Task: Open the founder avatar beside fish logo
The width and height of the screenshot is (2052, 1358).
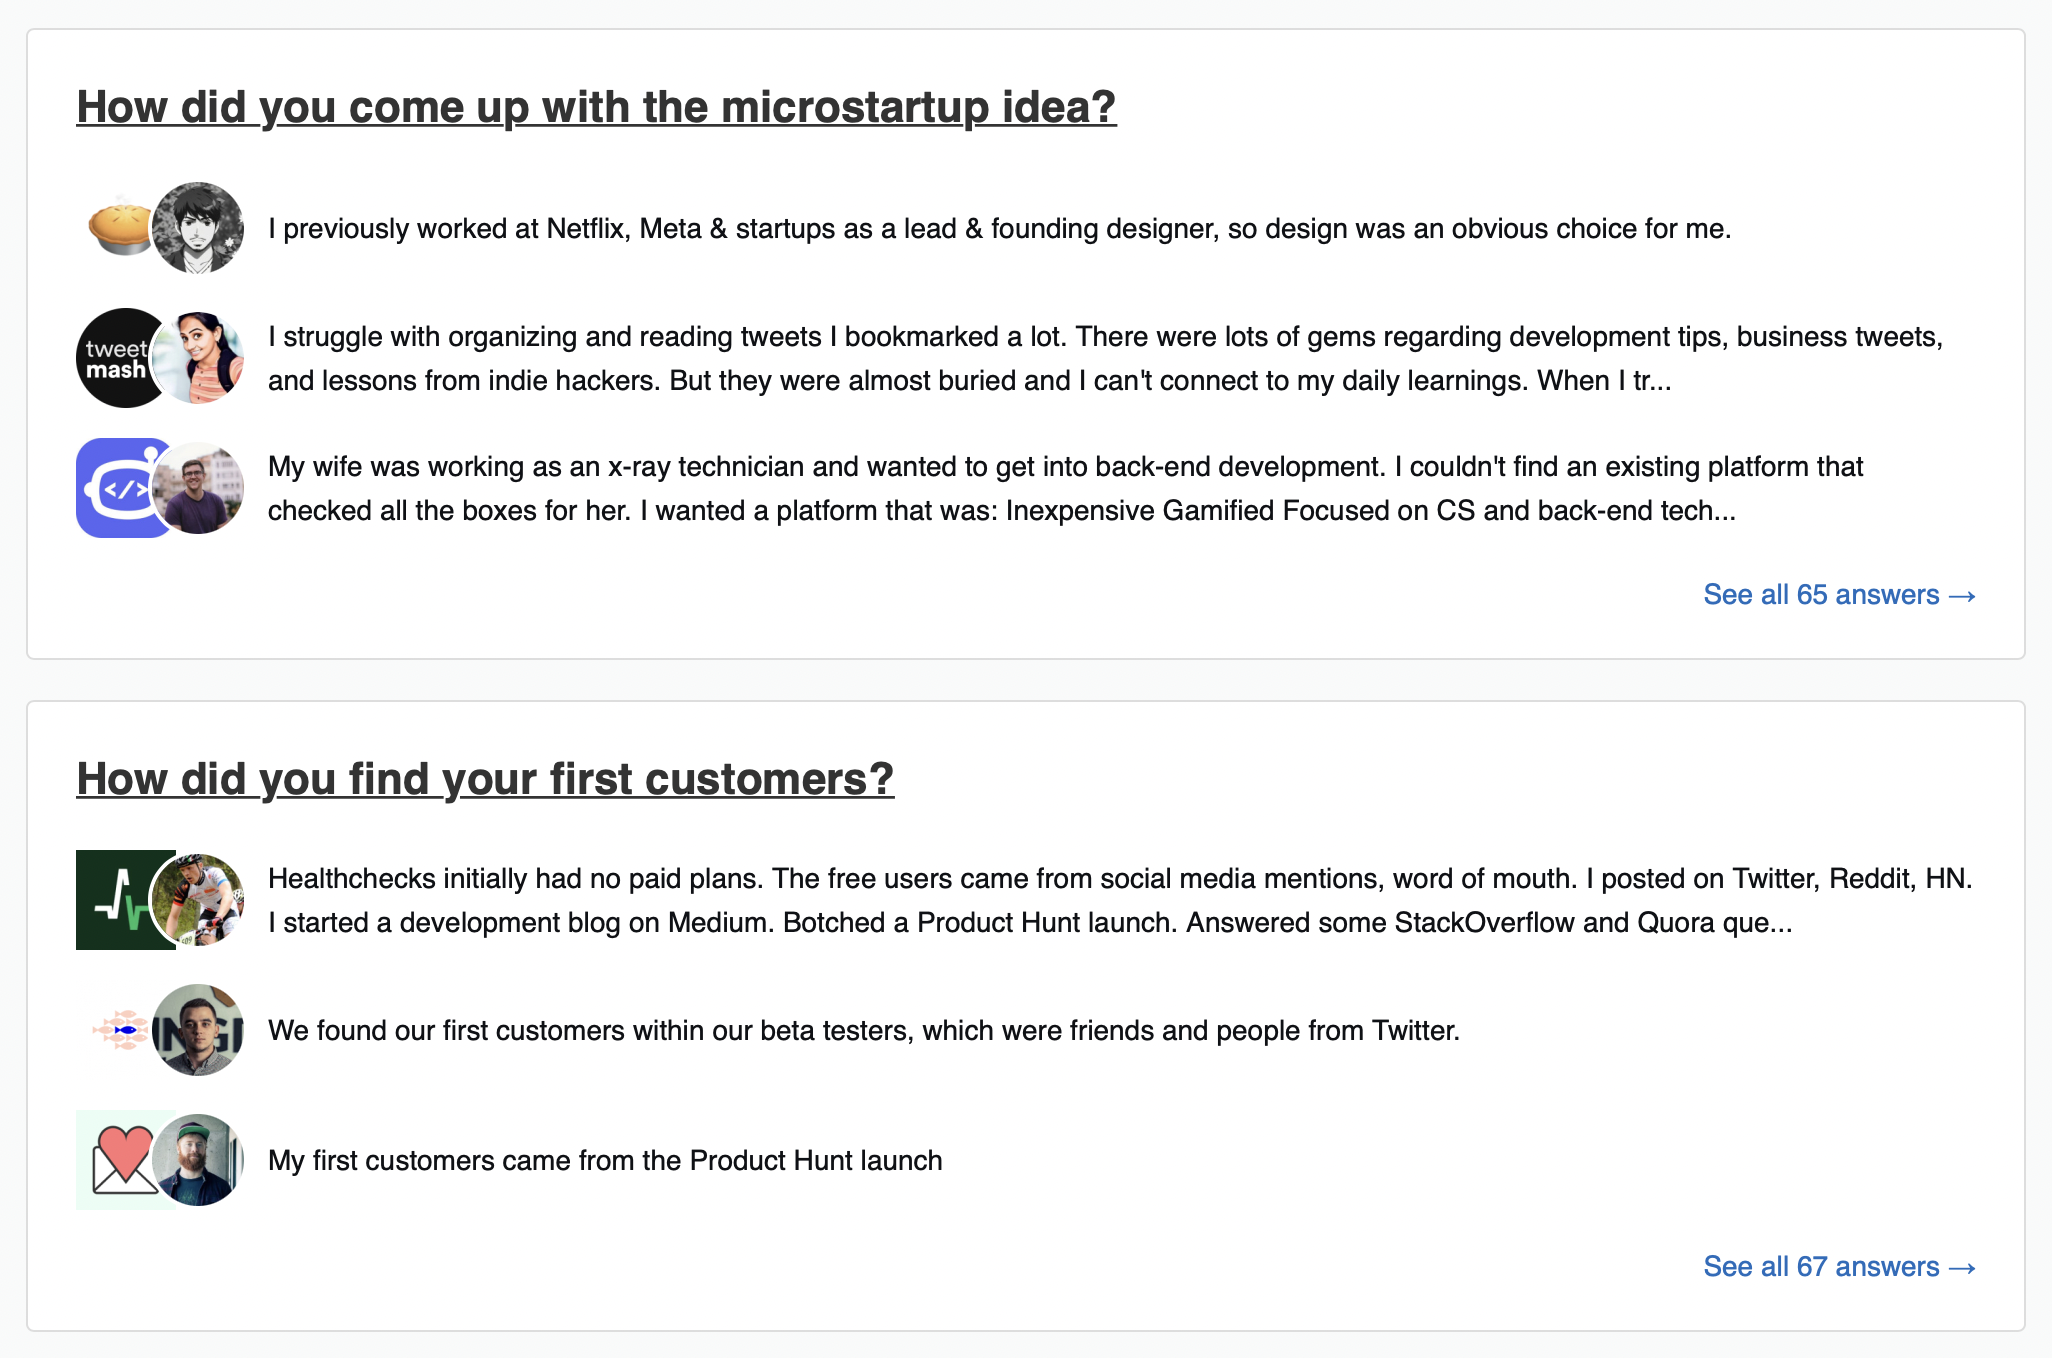Action: click(198, 1030)
